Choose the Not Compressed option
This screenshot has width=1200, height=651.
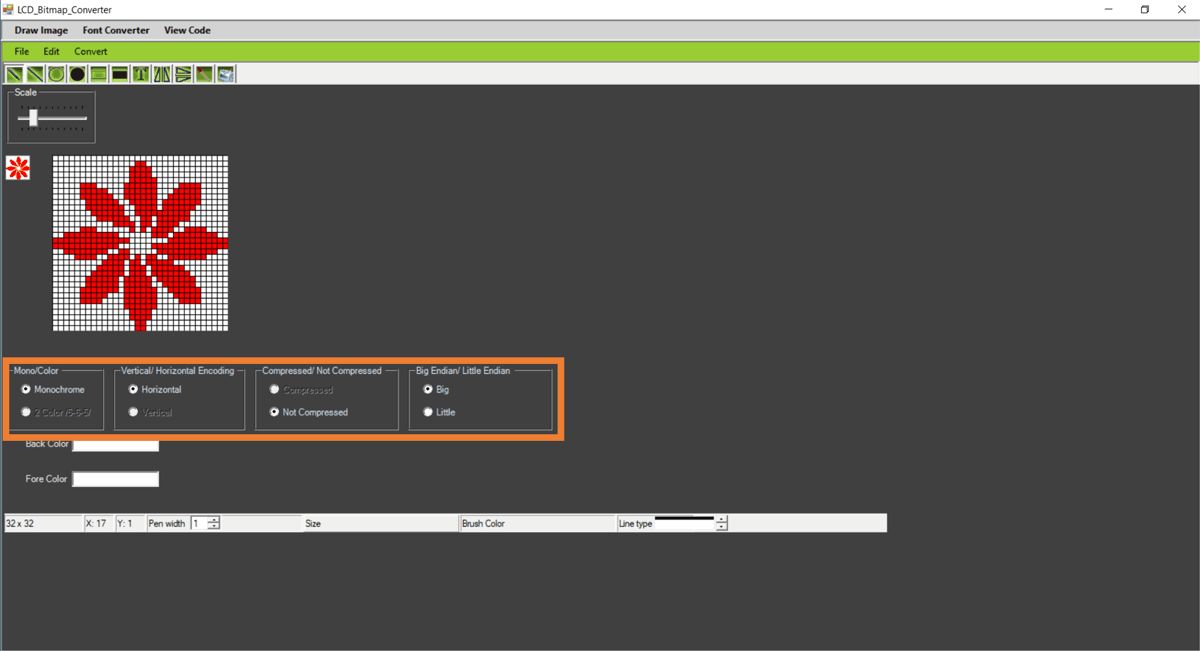click(274, 412)
